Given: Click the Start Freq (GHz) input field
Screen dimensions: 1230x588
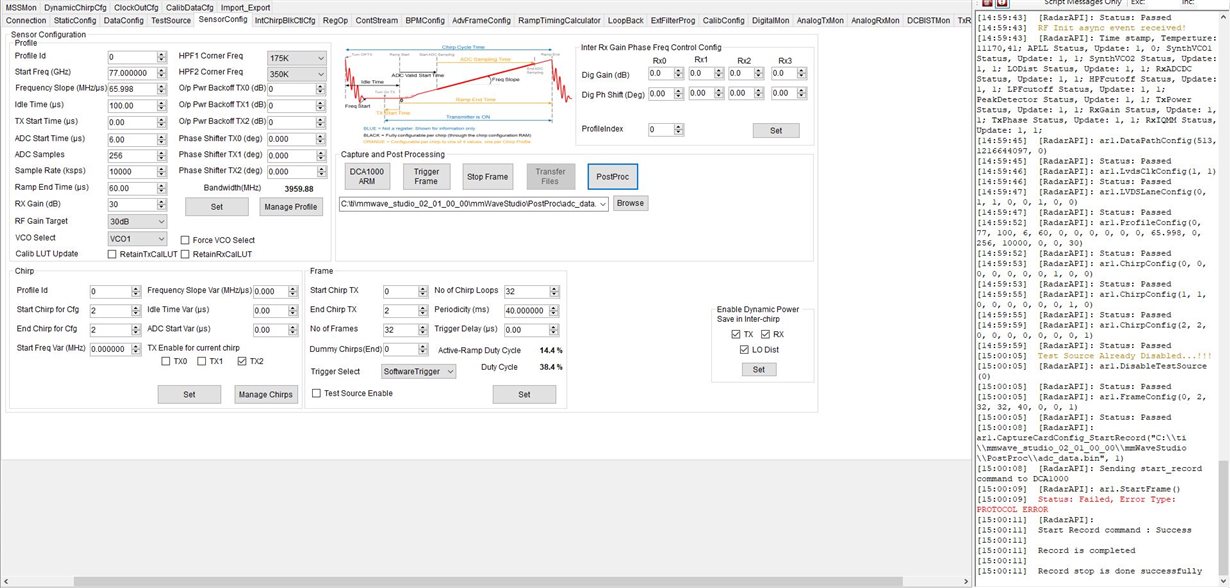Looking at the screenshot, I should click(x=136, y=73).
